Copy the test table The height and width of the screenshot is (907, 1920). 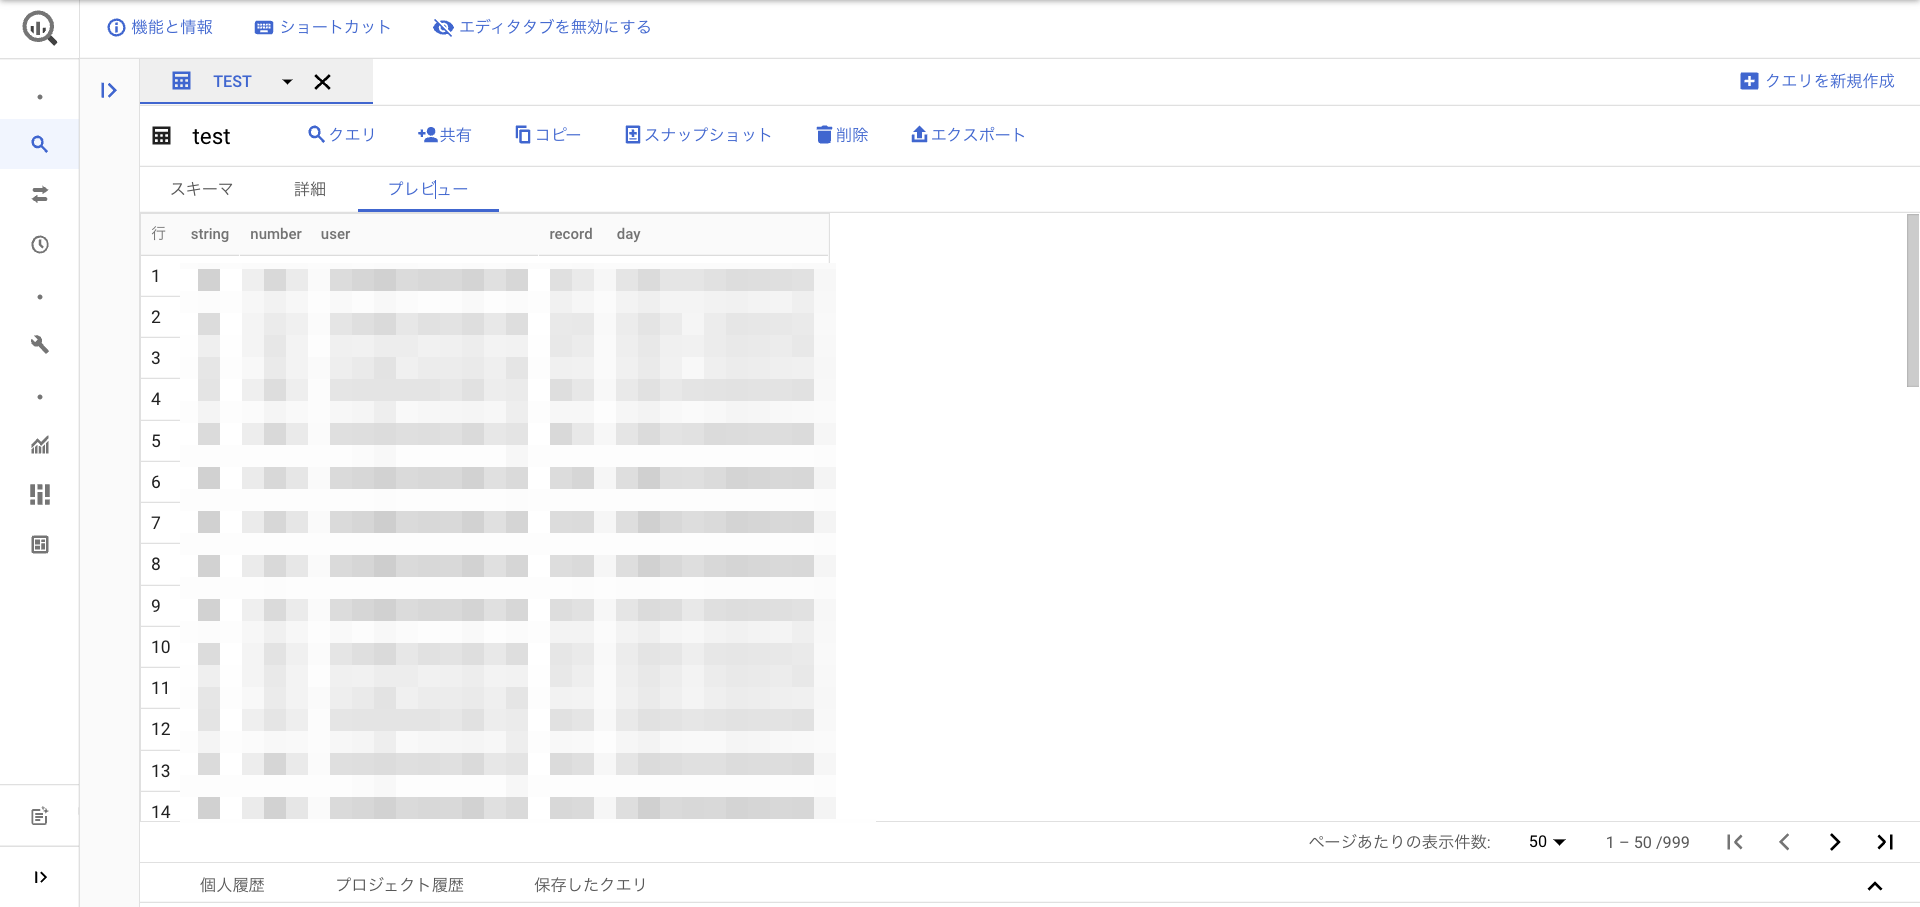[547, 134]
